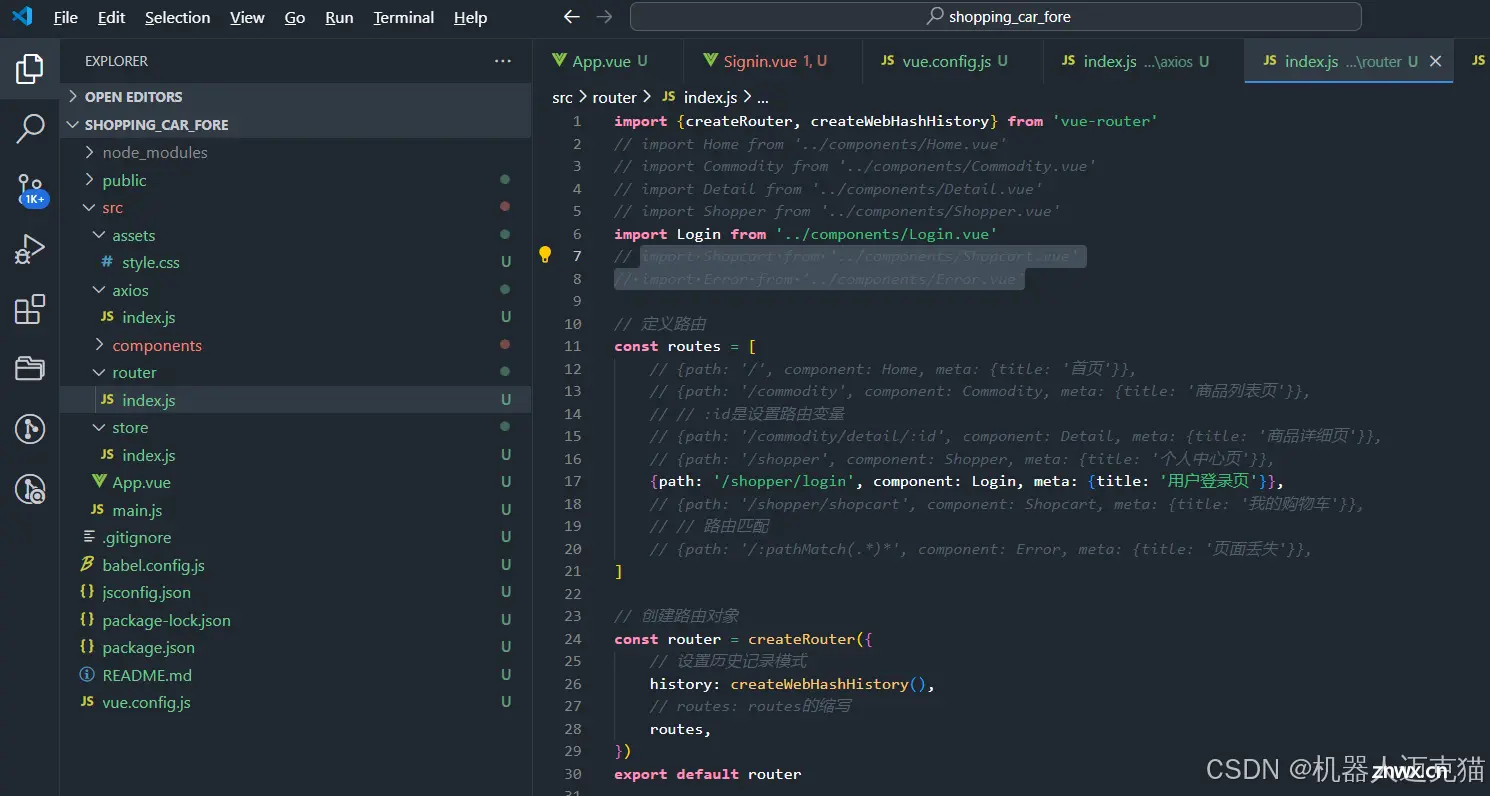The image size is (1490, 796).
Task: Open the File menu
Action: 65,17
